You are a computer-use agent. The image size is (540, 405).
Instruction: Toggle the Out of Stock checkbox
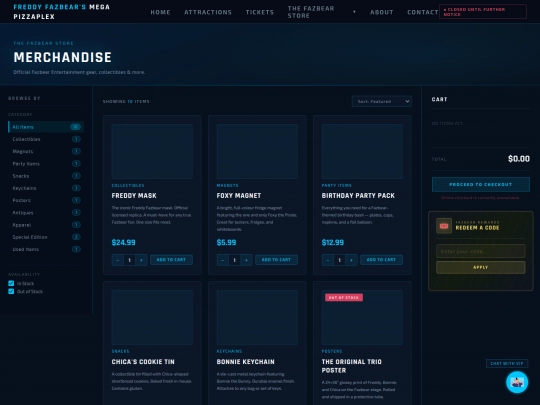click(11, 291)
